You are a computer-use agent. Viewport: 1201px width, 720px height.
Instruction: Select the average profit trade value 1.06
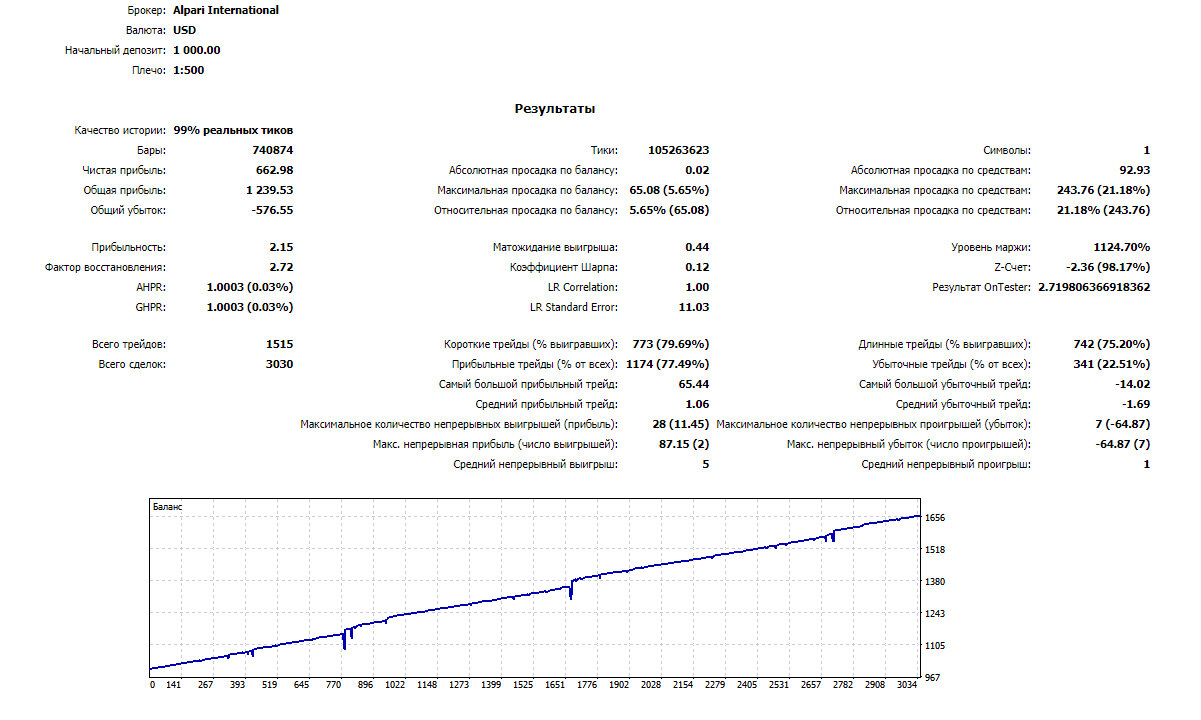click(698, 404)
